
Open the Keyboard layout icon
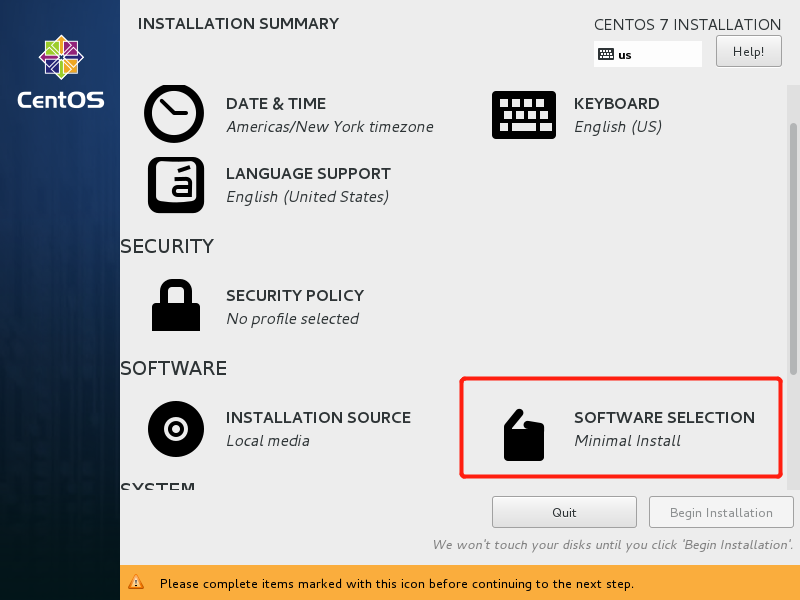coord(523,115)
